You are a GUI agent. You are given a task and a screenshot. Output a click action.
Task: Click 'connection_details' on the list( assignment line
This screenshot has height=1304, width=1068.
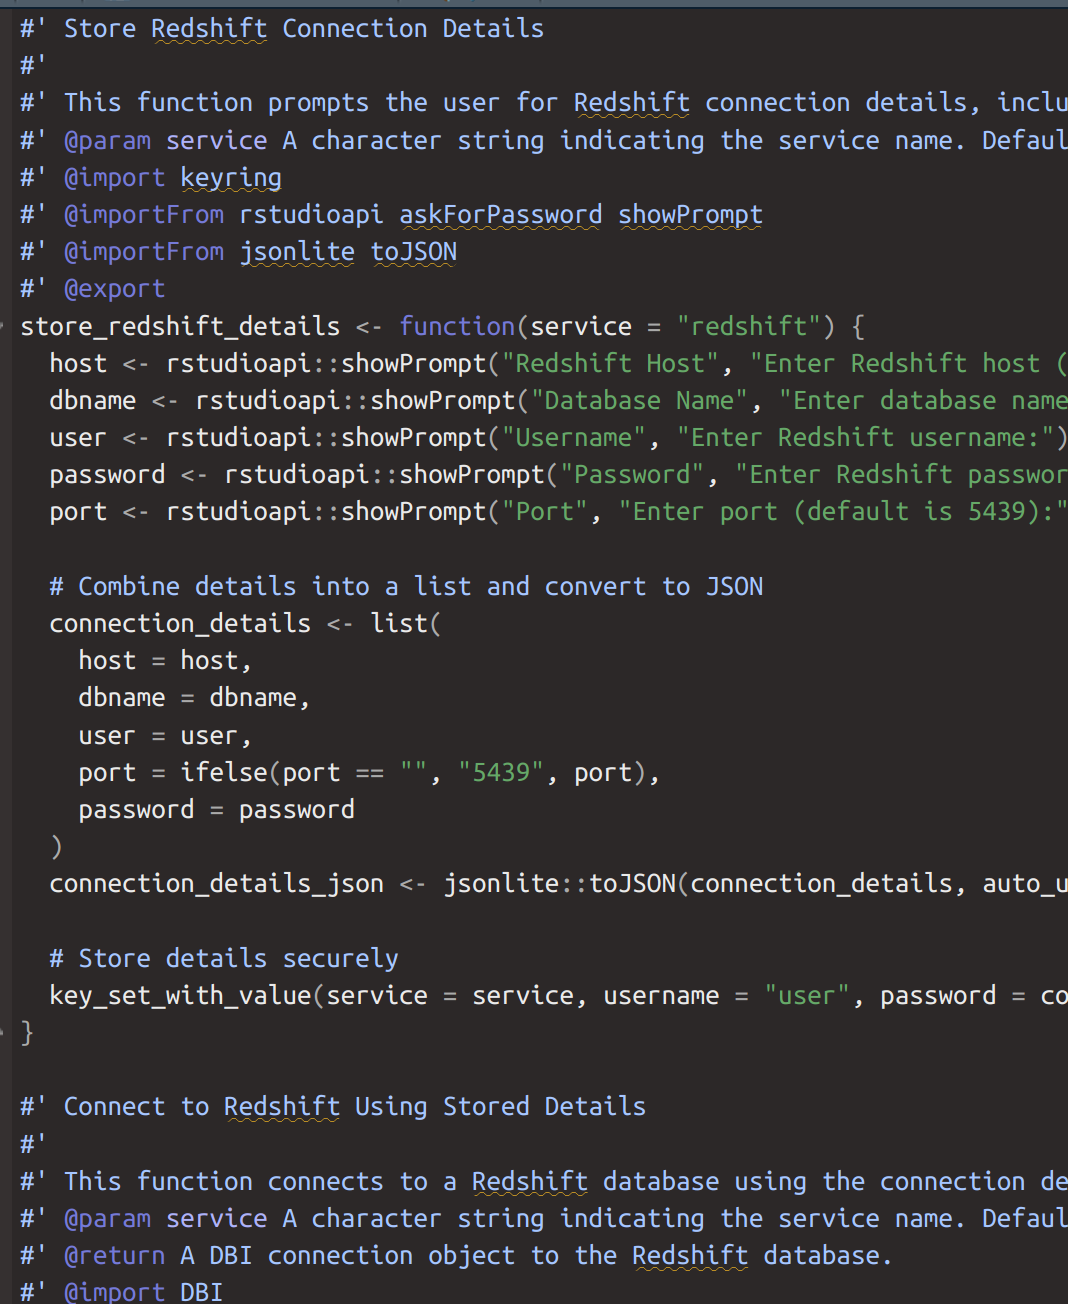[x=180, y=624]
